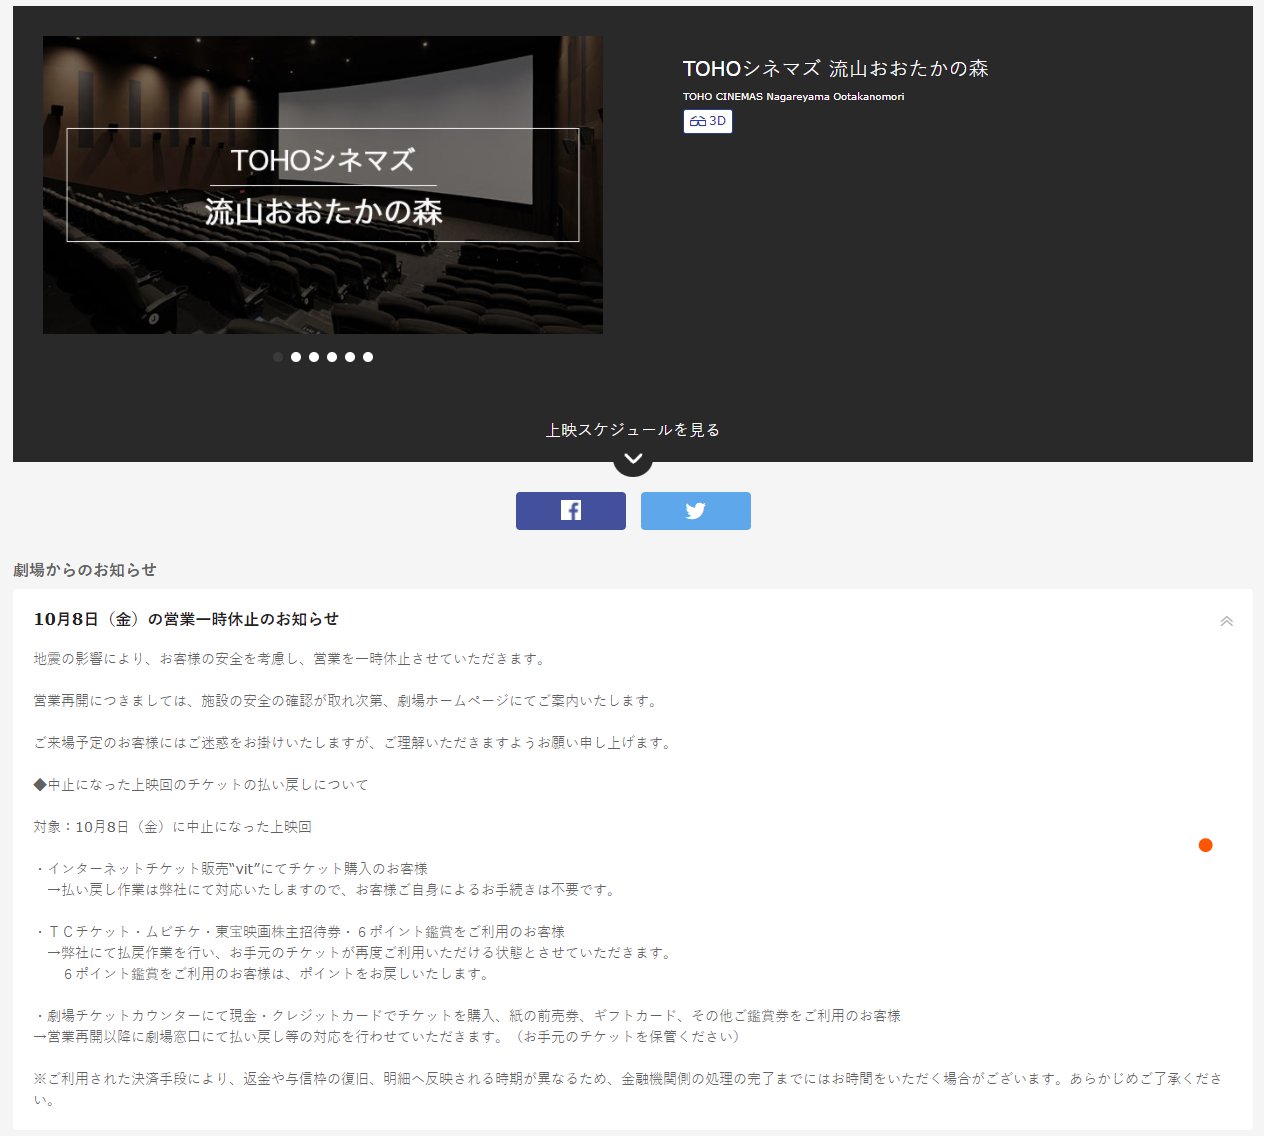Click line 対象：10月8日（金）に中止になった上映回
This screenshot has width=1264, height=1136.
point(172,827)
